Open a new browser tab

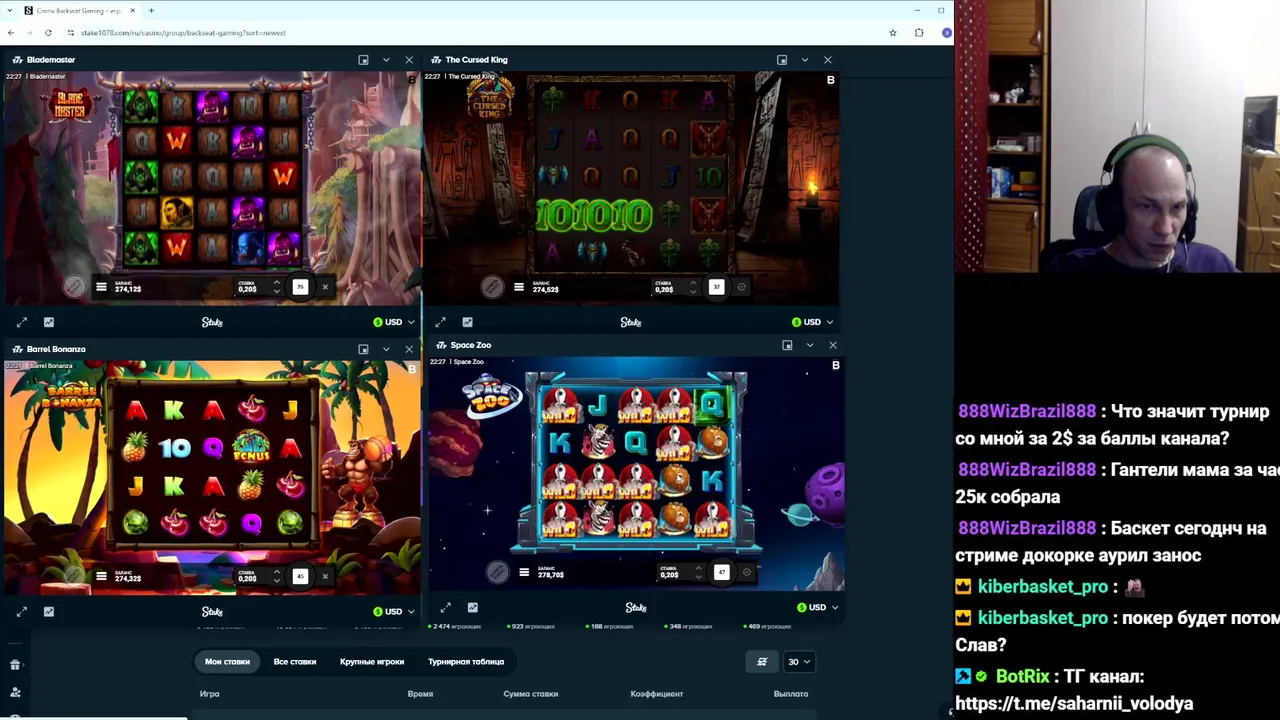click(151, 11)
